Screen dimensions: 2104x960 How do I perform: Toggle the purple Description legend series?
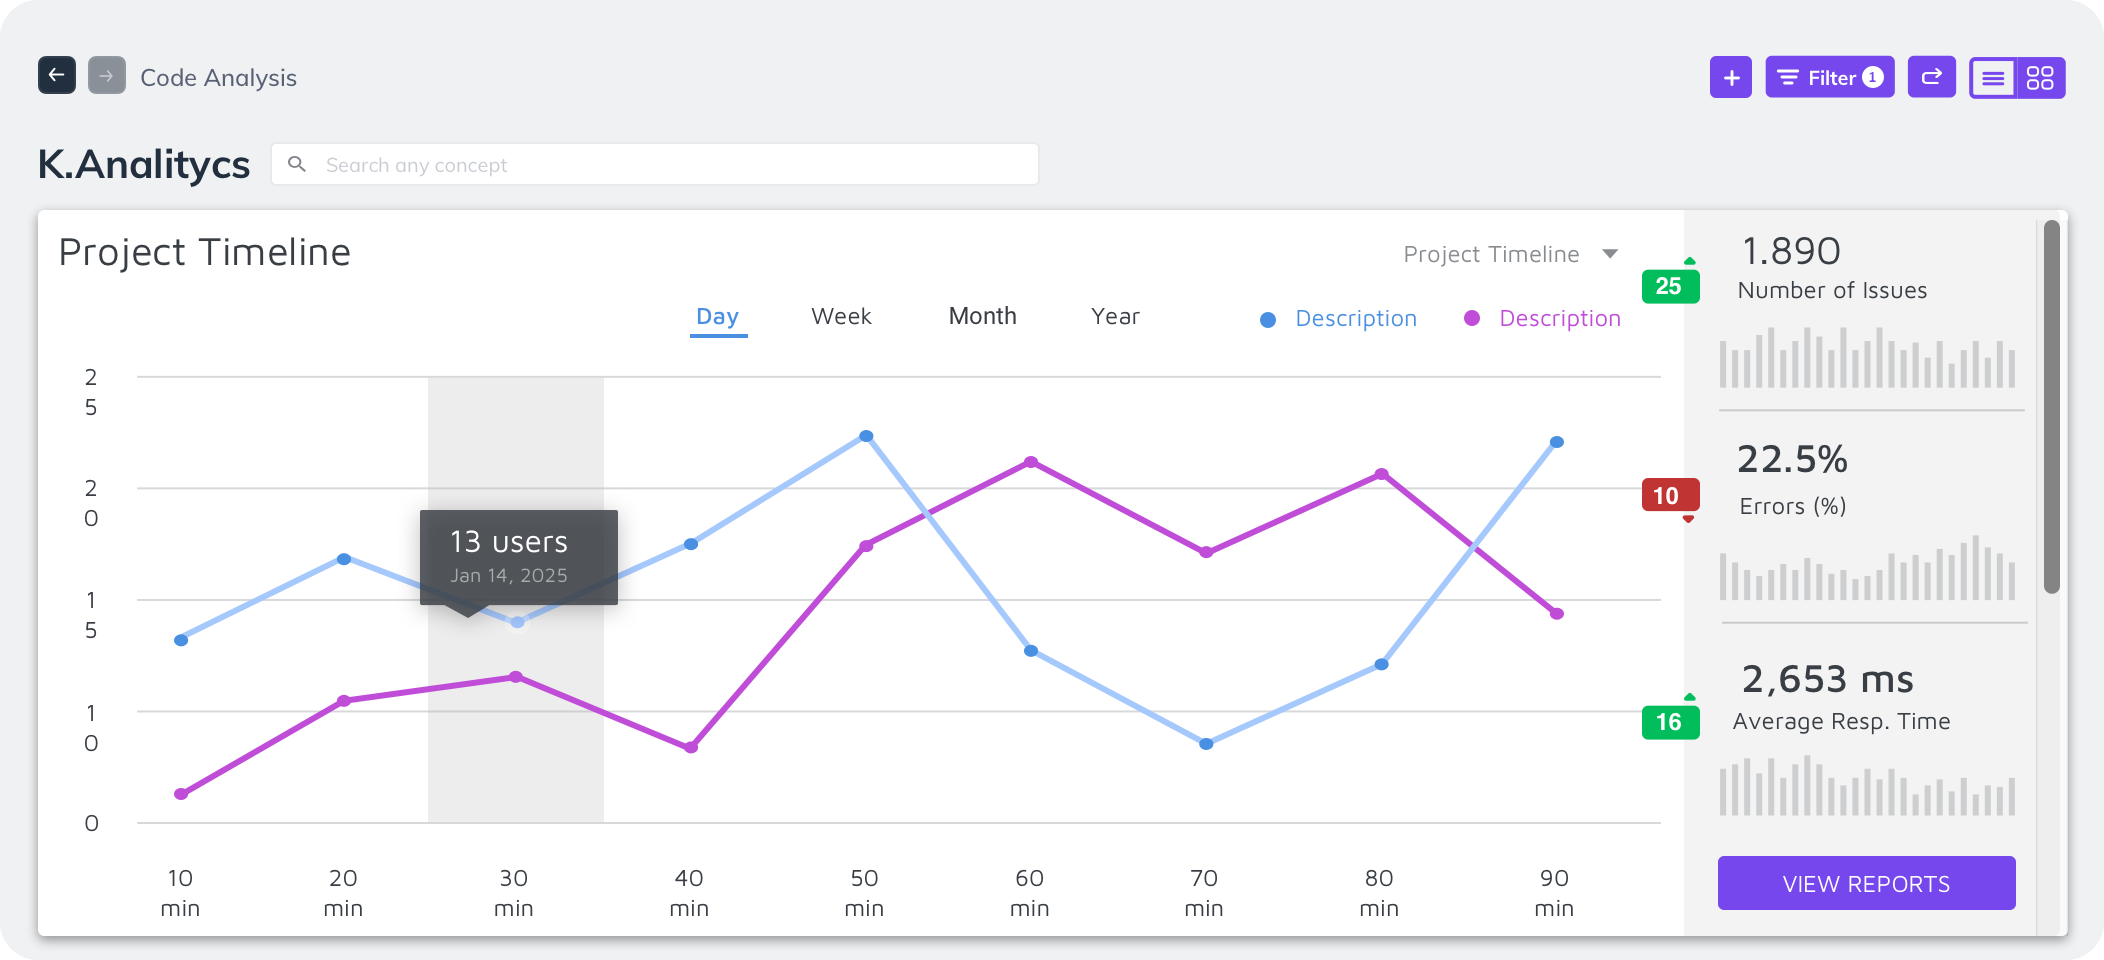click(x=1544, y=319)
